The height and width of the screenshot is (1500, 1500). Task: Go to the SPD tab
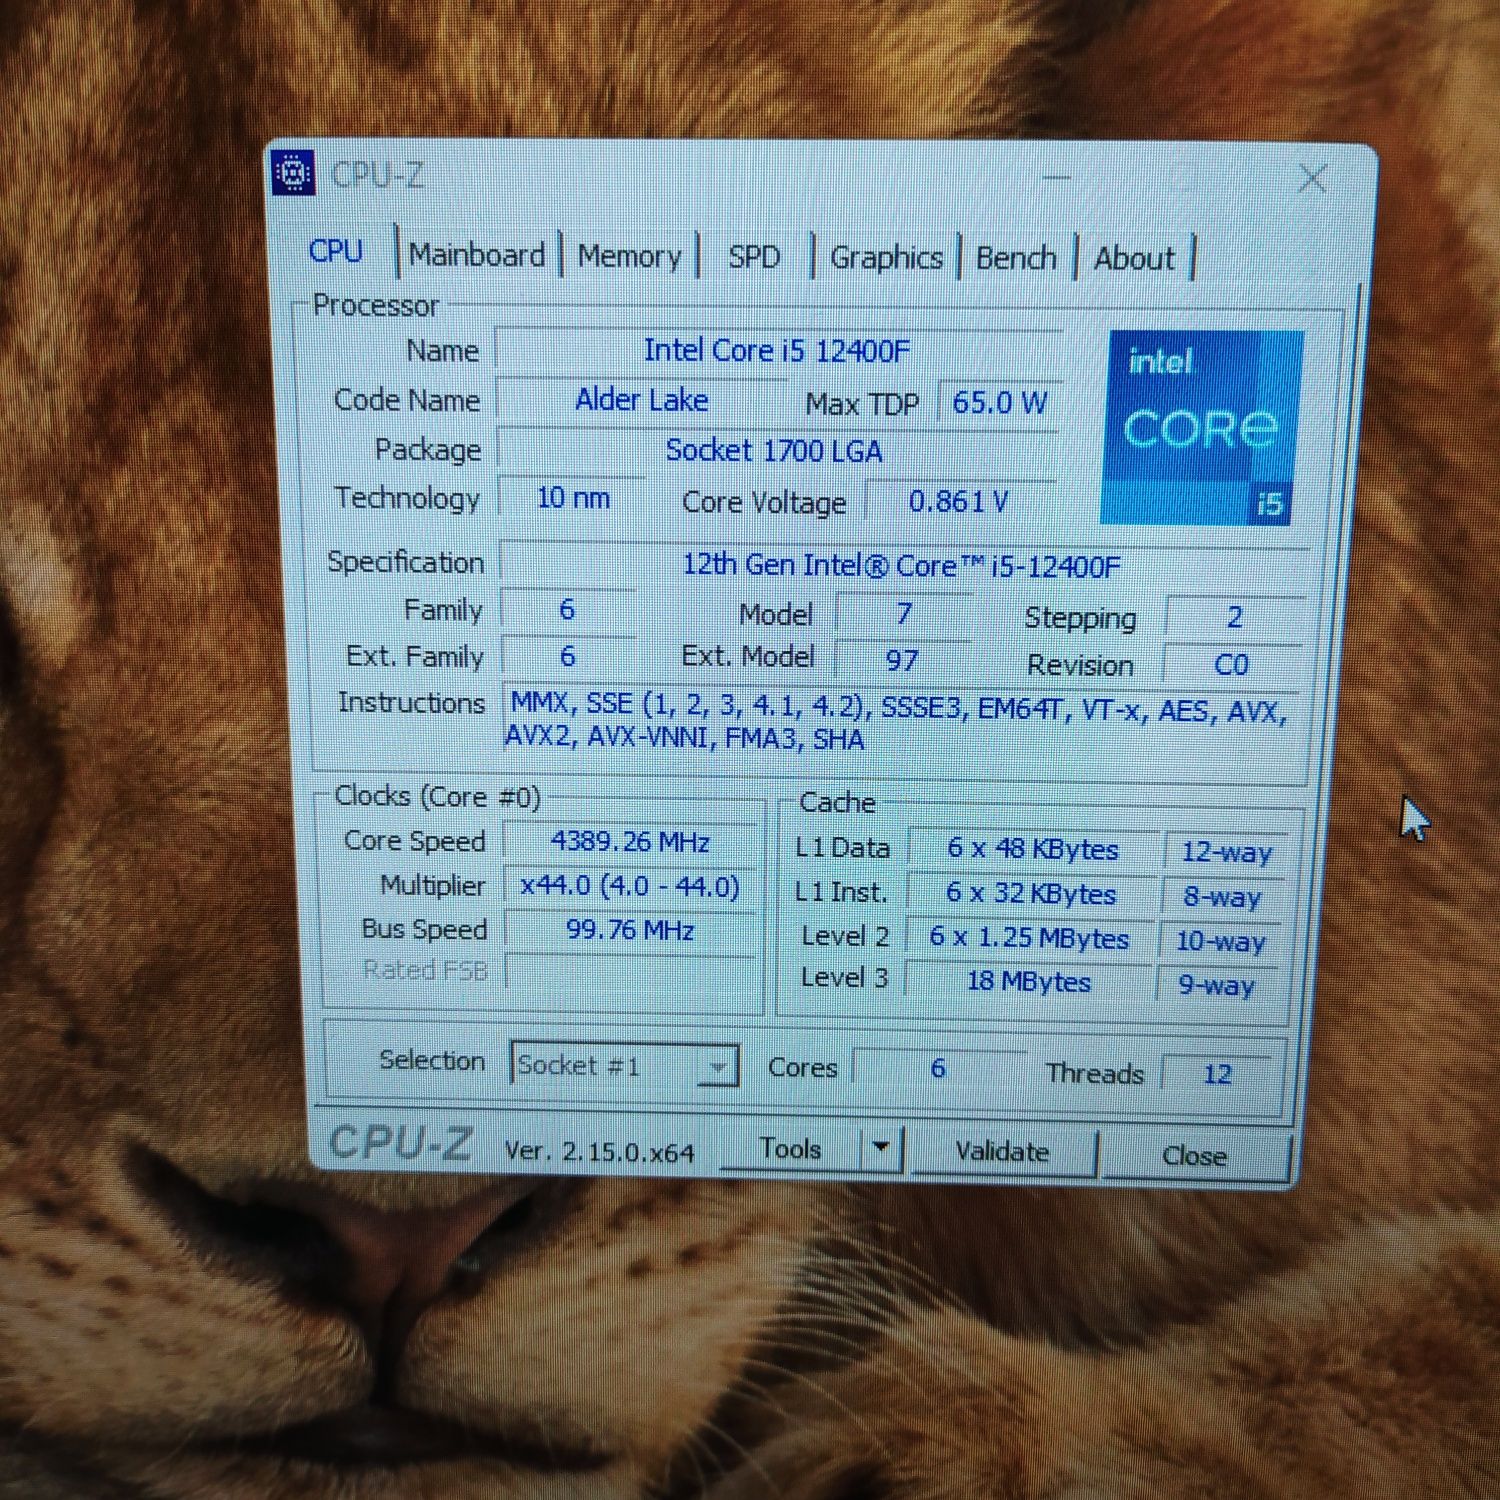(x=754, y=258)
